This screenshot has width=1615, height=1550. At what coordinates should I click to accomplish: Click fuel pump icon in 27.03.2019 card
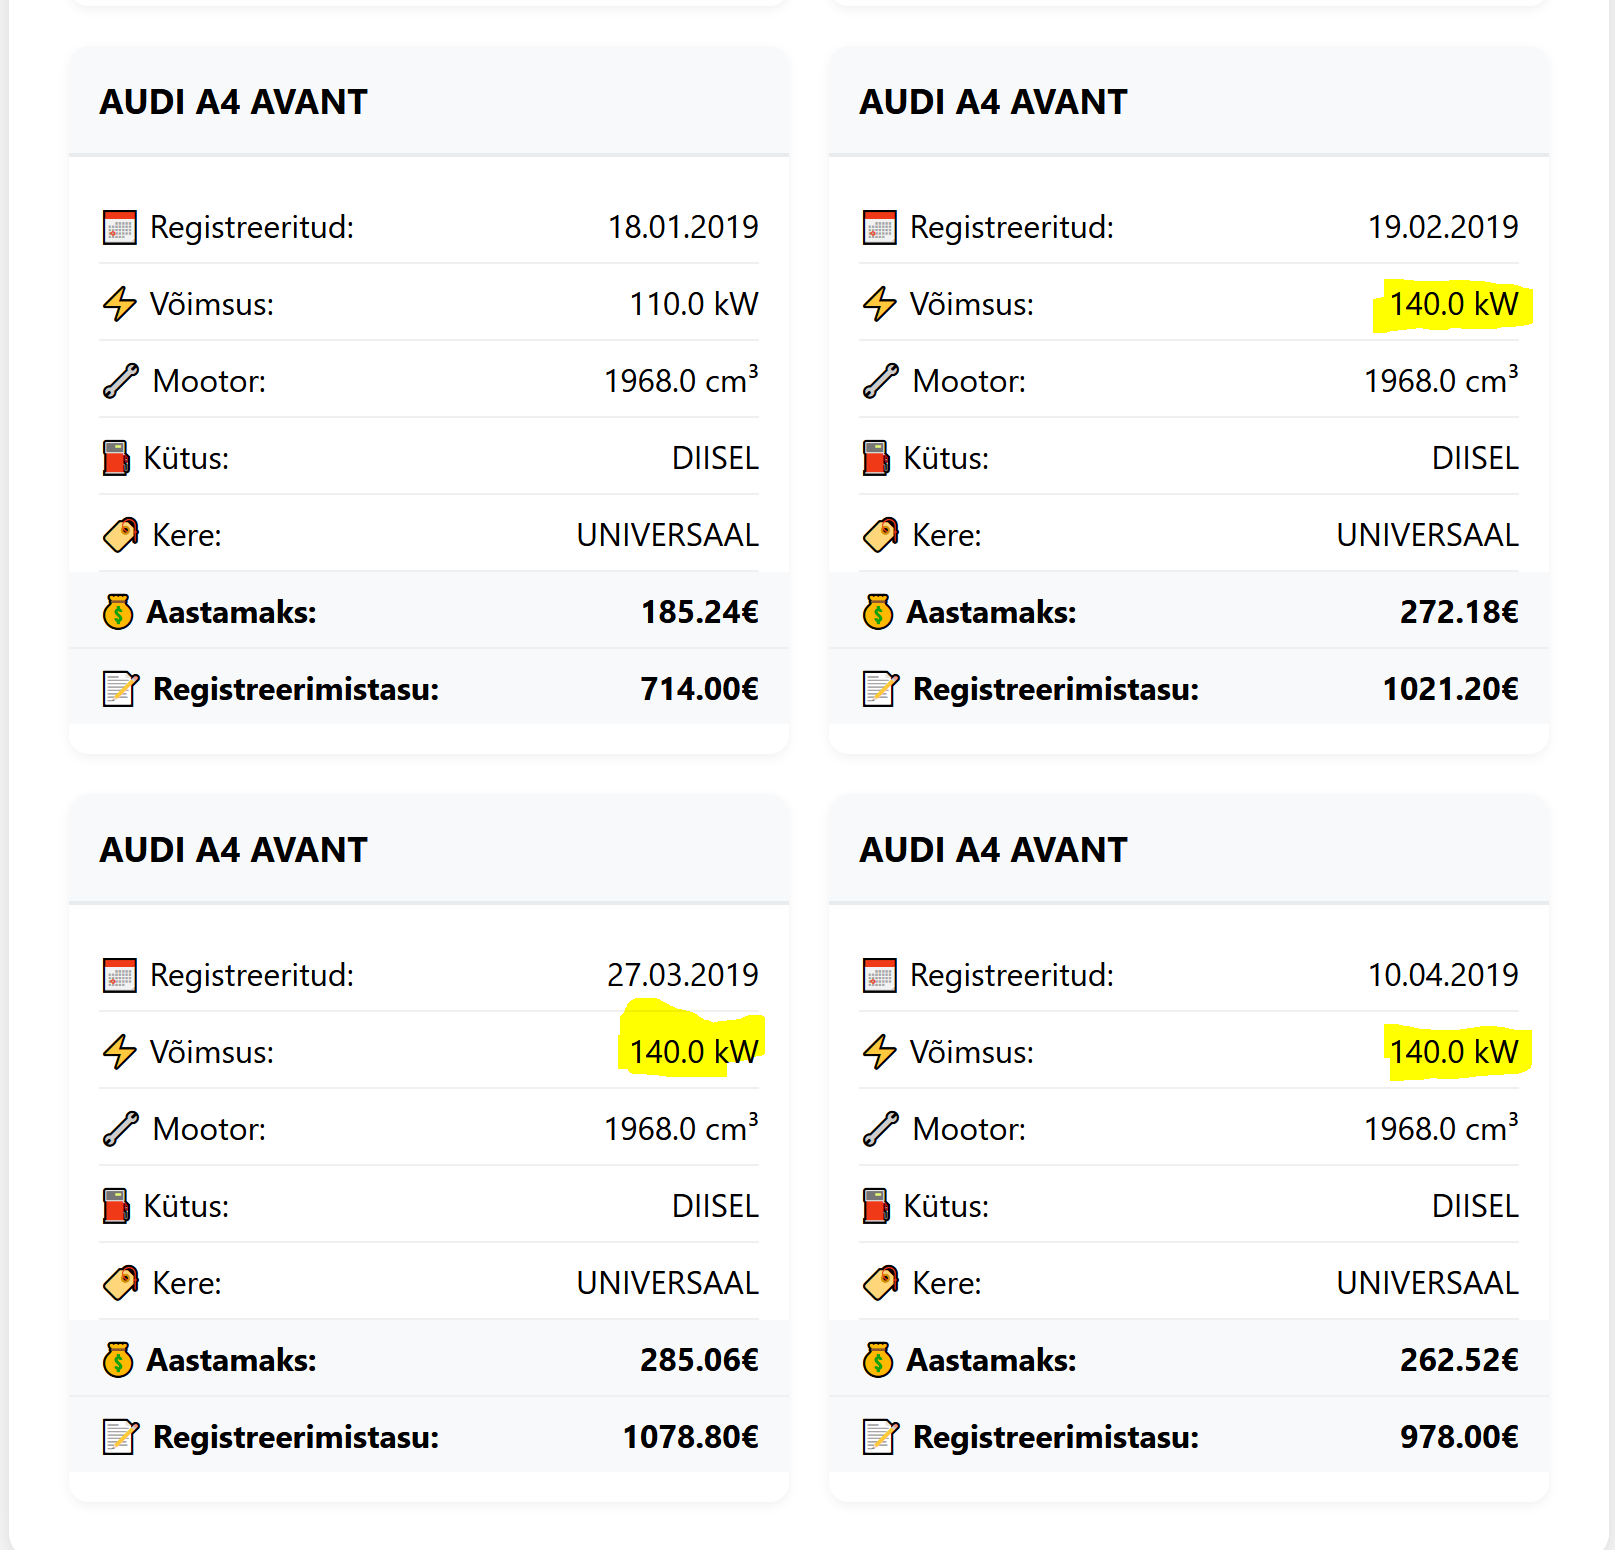pos(116,1206)
